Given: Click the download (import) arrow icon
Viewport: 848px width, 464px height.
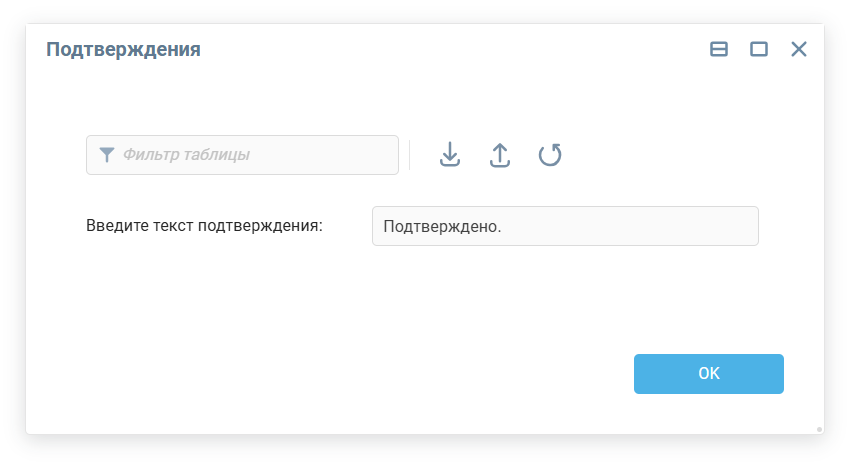Looking at the screenshot, I should pos(450,155).
